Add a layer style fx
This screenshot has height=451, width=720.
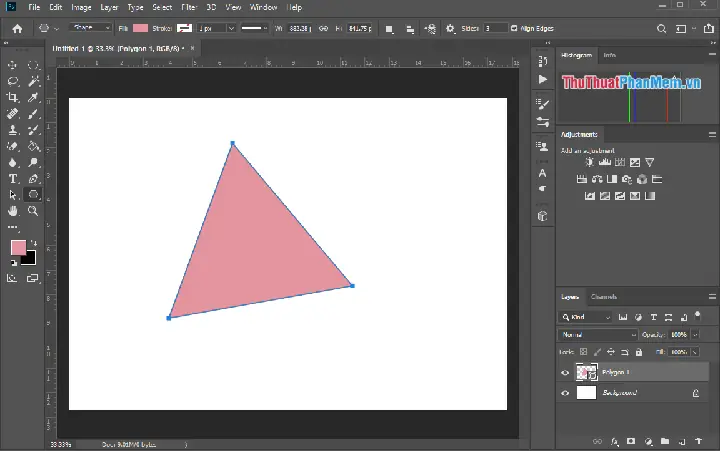pyautogui.click(x=615, y=441)
